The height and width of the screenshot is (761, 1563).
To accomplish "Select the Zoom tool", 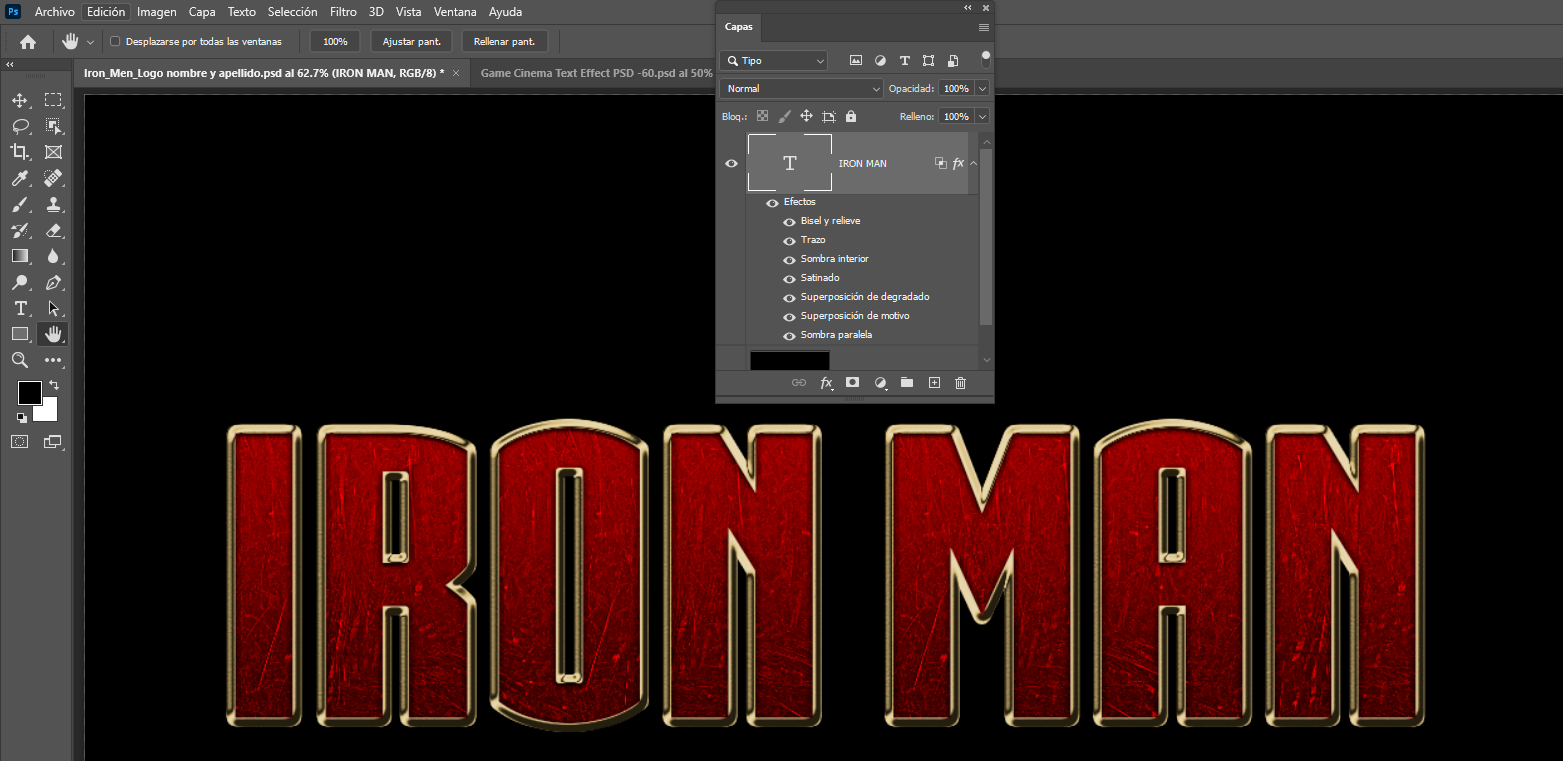I will 20,360.
